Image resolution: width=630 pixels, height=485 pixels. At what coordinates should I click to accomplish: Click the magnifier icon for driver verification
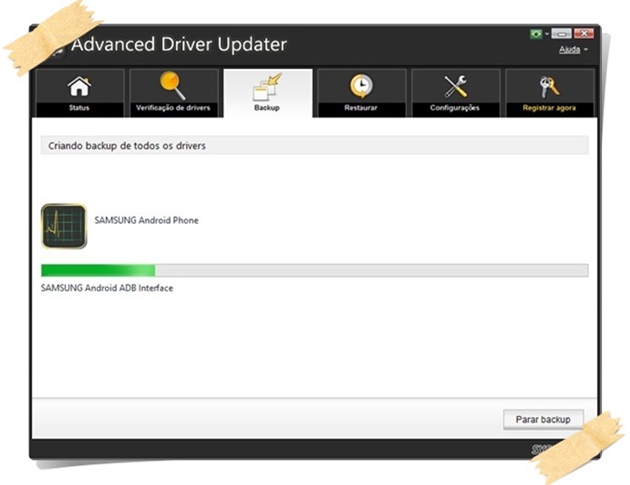pyautogui.click(x=173, y=85)
